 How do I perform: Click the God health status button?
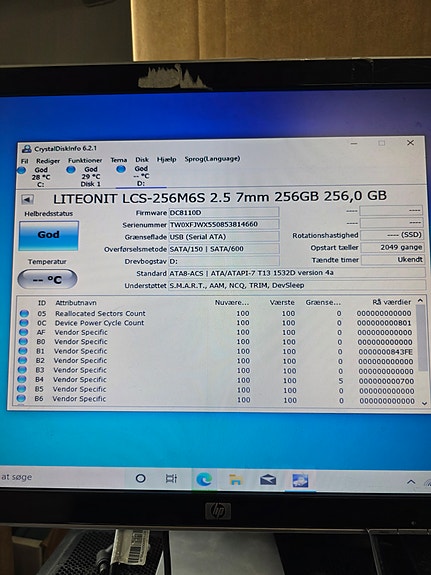(48, 235)
